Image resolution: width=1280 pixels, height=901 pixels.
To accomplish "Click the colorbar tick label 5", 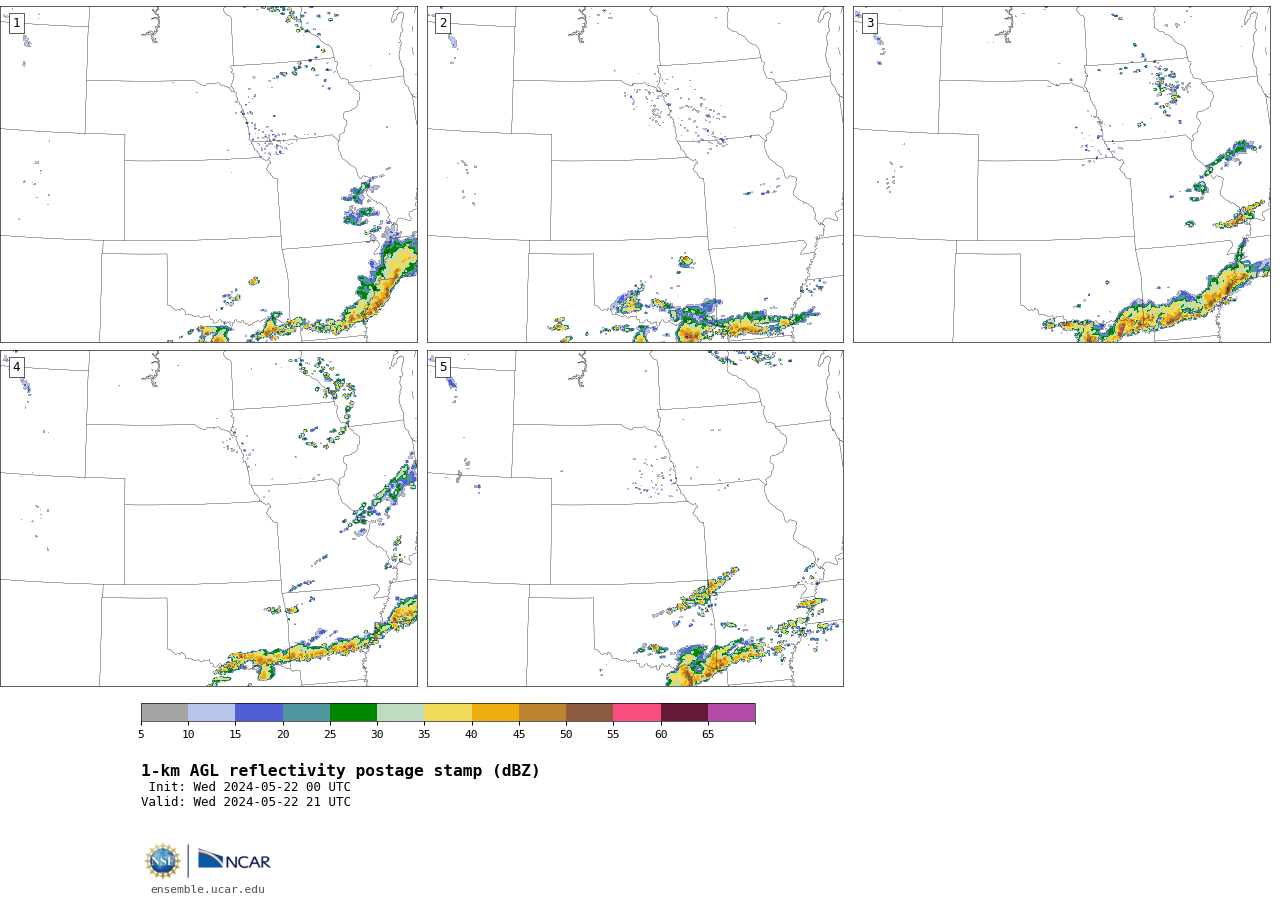I will coord(141,734).
